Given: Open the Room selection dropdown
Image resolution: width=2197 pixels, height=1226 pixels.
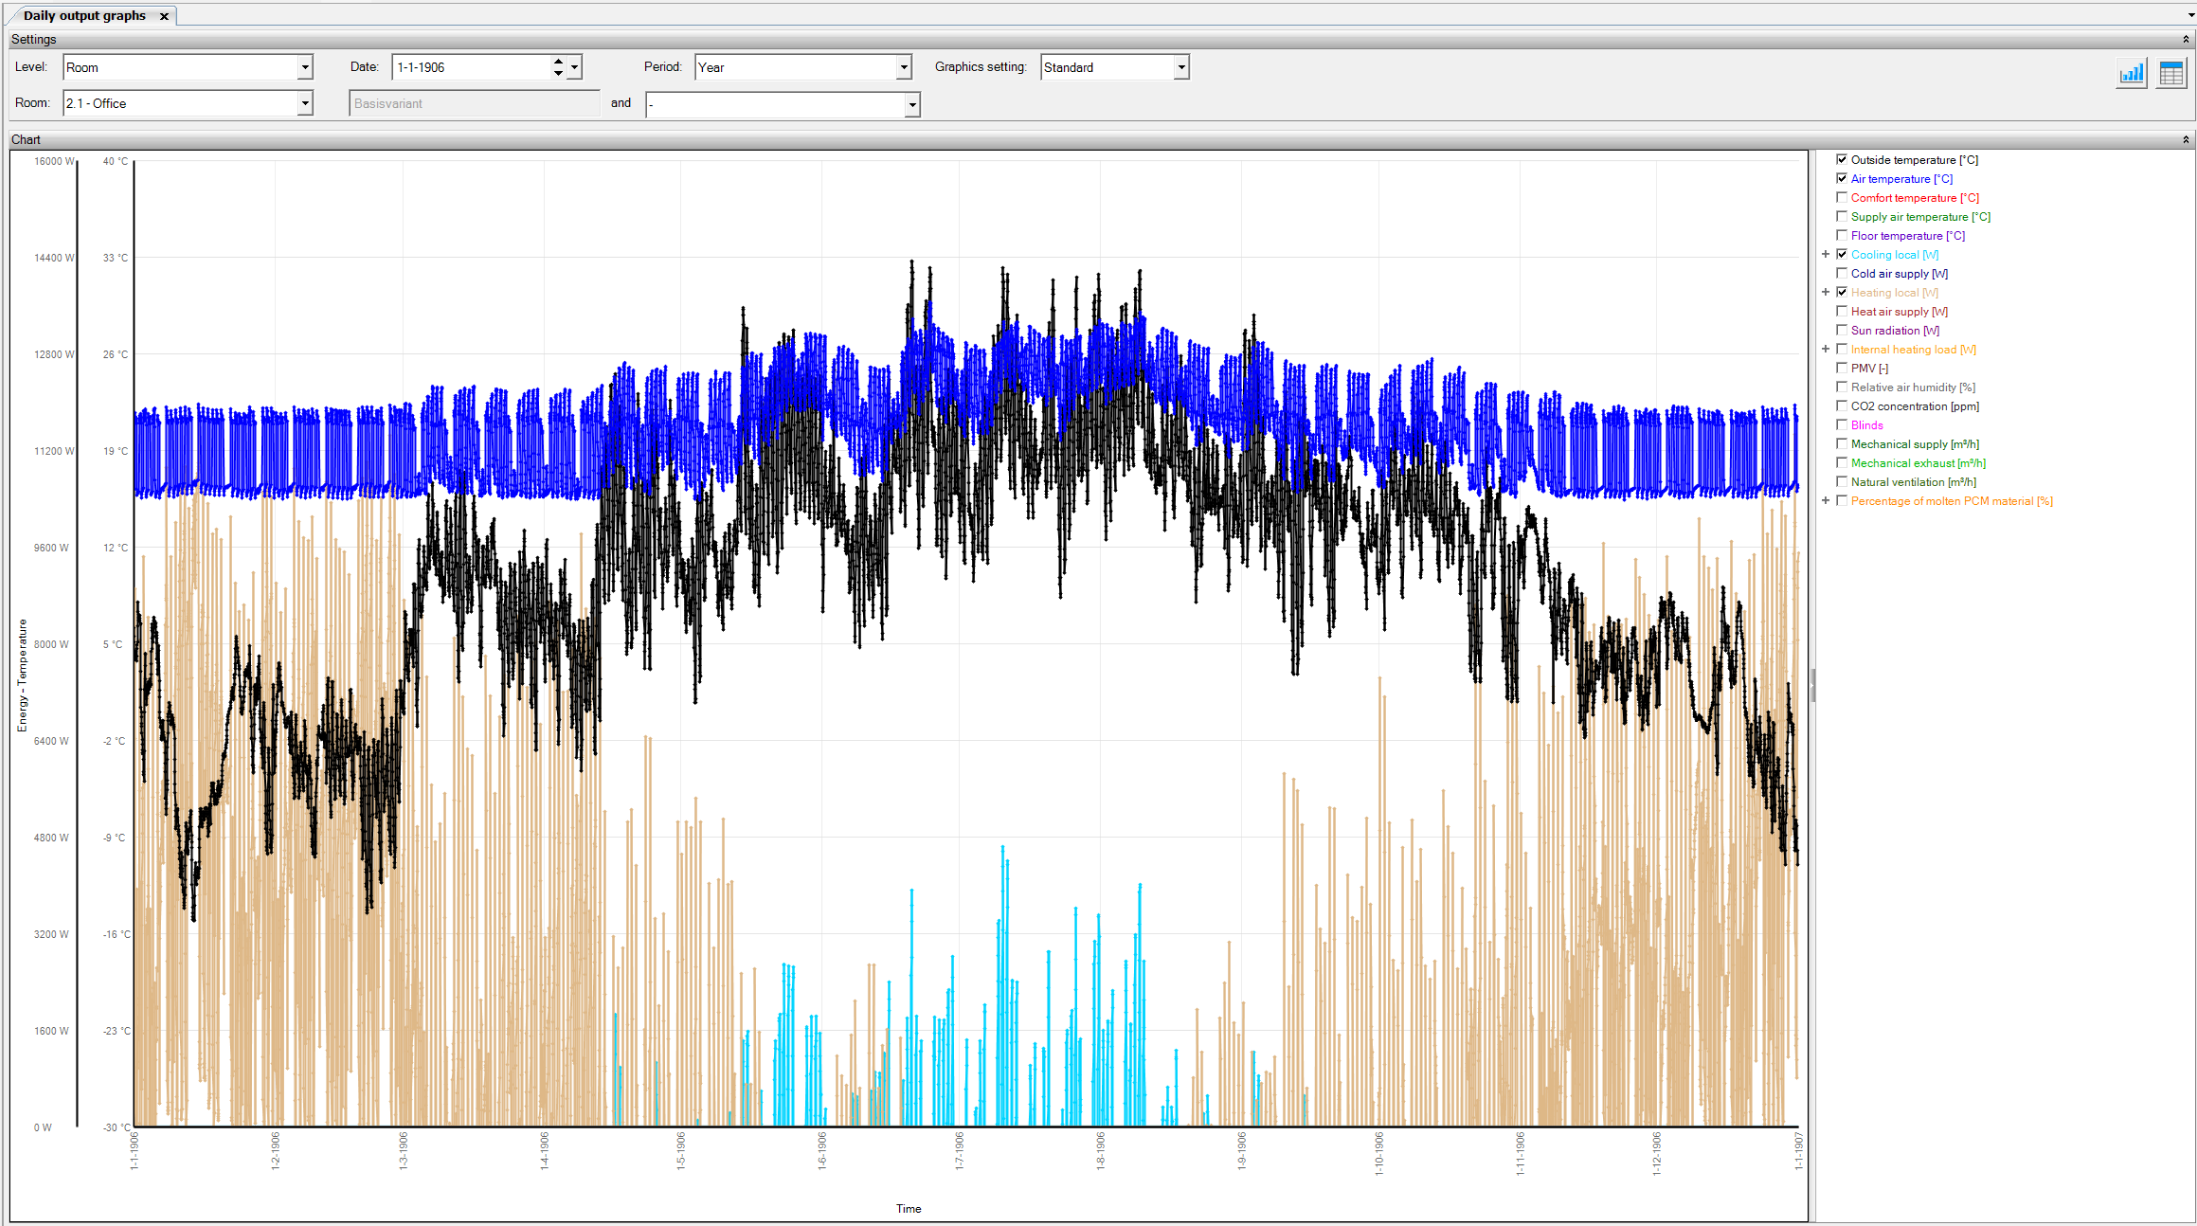Looking at the screenshot, I should pyautogui.click(x=305, y=103).
